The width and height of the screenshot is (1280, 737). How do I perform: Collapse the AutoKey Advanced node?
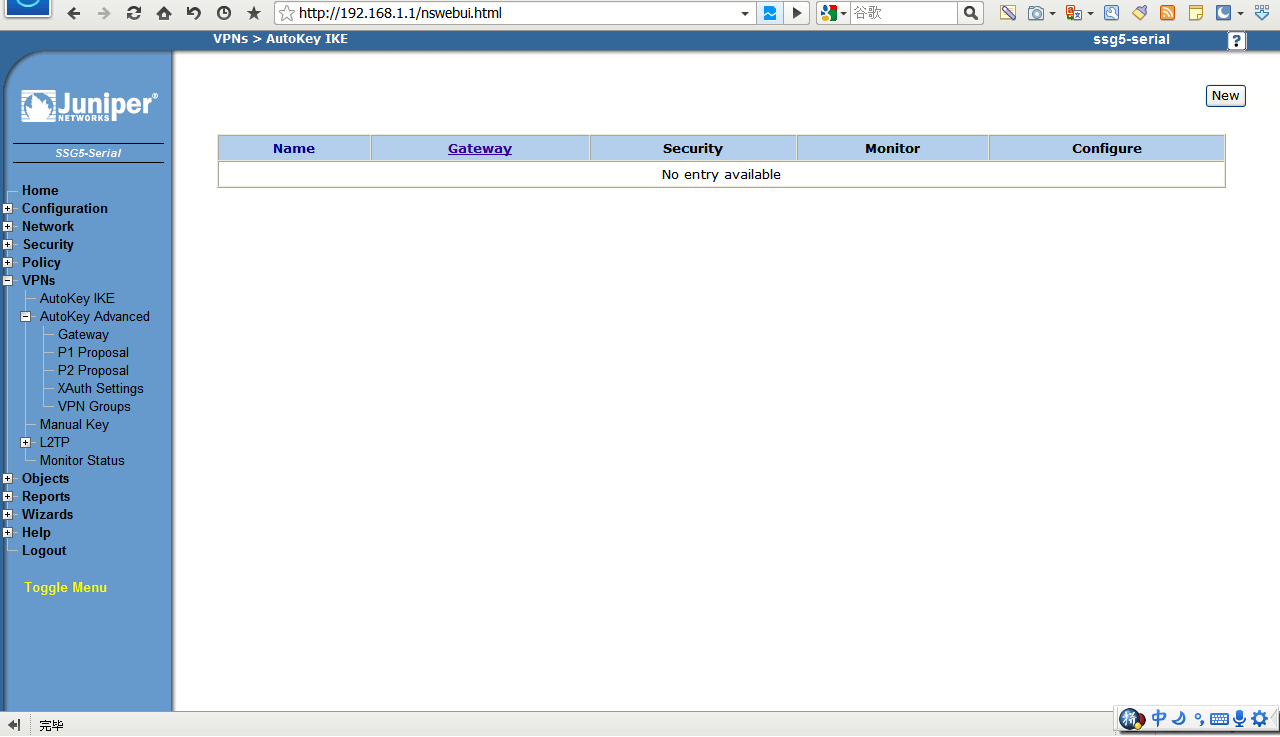[26, 317]
